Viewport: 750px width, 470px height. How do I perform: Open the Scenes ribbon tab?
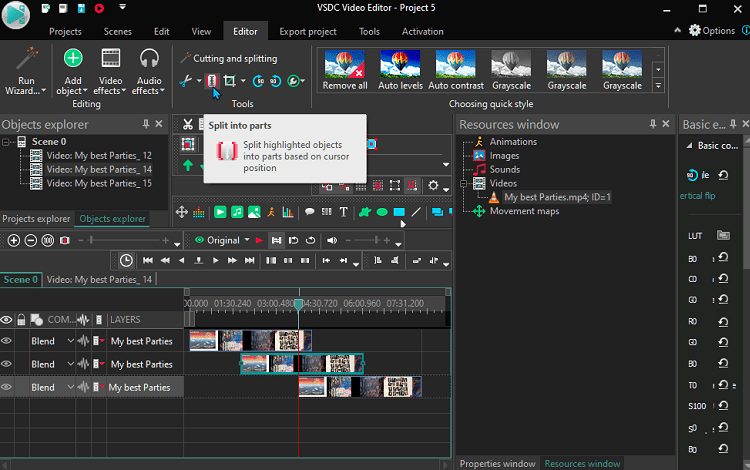point(117,32)
